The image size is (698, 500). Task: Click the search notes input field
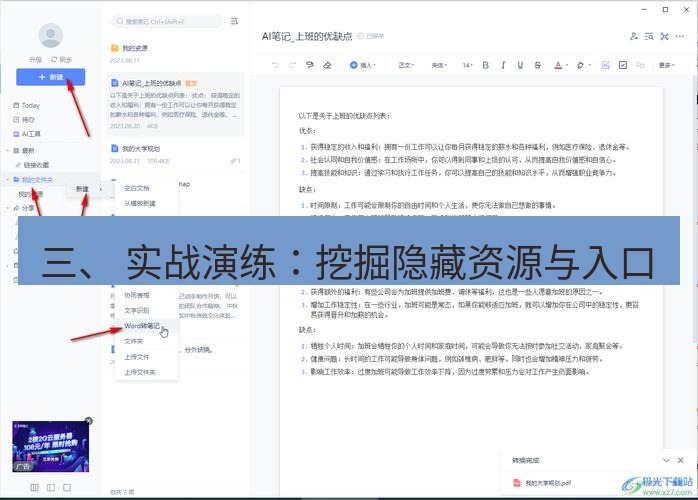click(166, 21)
